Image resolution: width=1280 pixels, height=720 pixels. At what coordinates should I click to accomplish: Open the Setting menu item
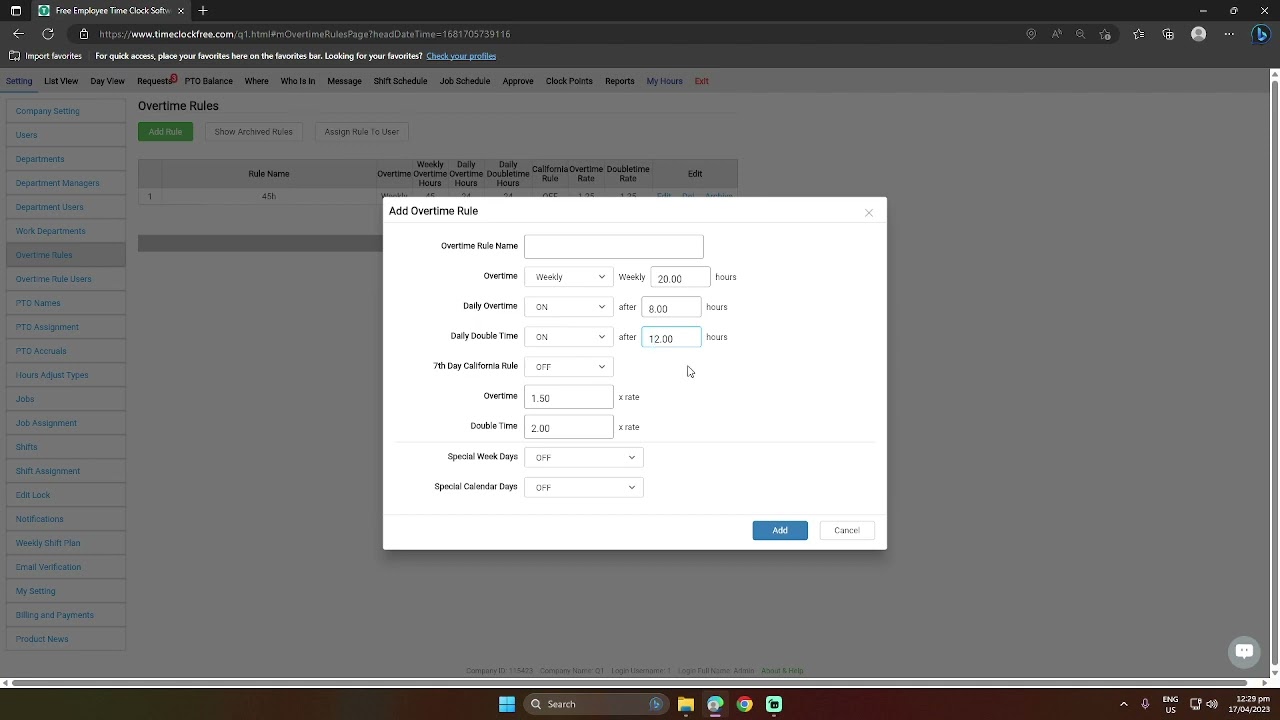[19, 81]
